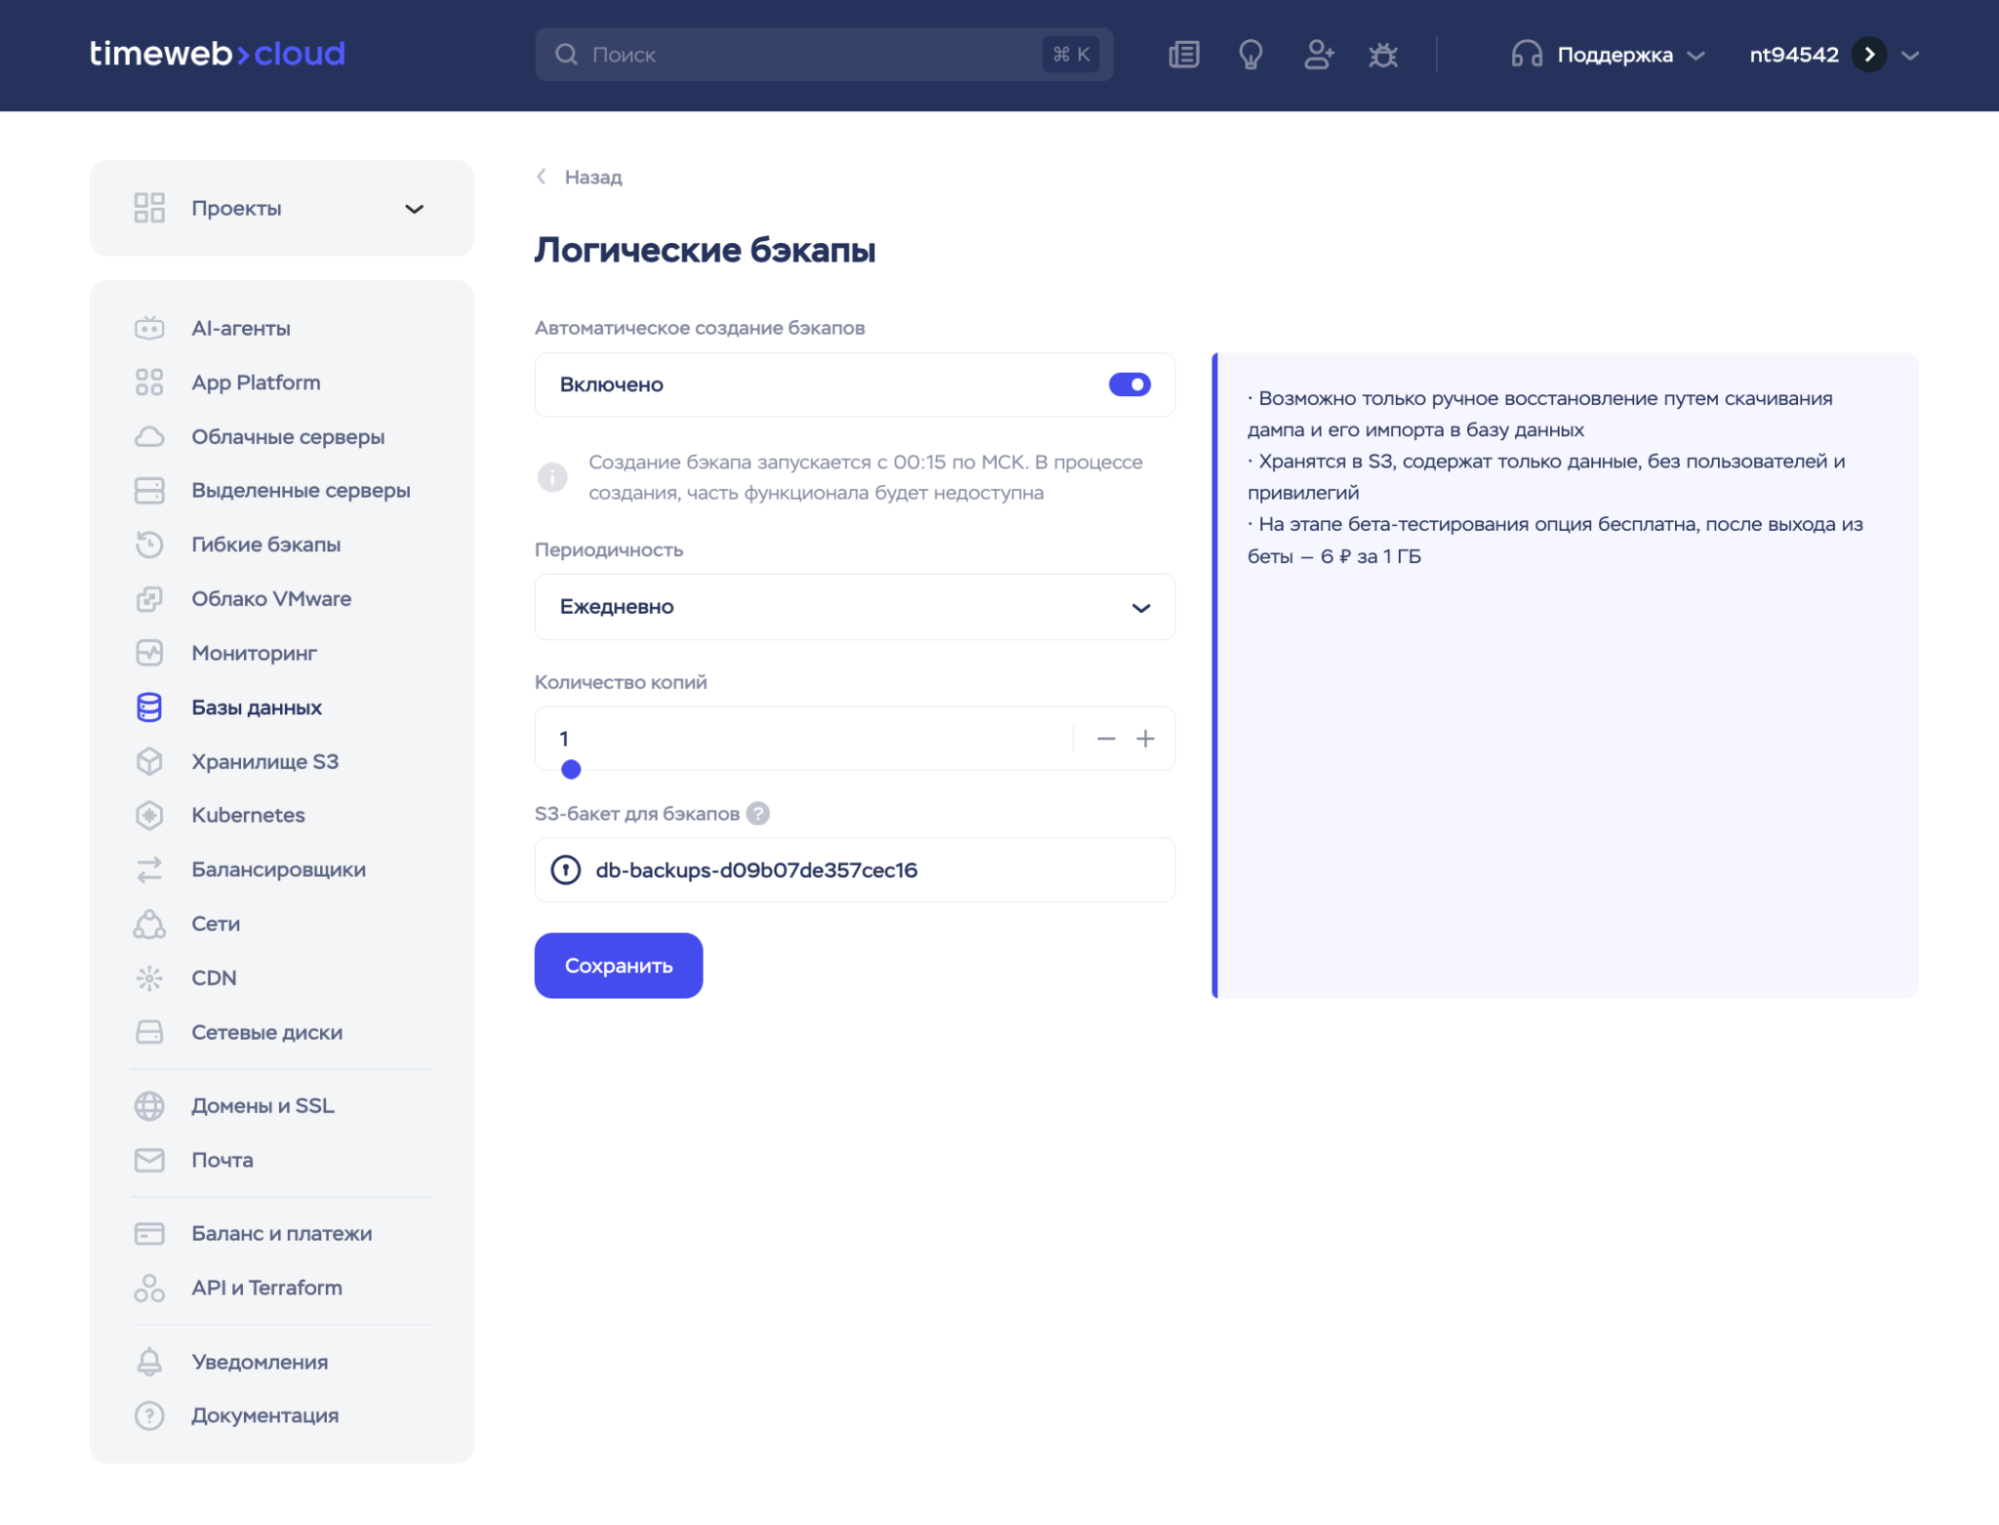Image resolution: width=1999 pixels, height=1525 pixels.
Task: Open the Периодичность Ежедневно dropdown
Action: [854, 607]
